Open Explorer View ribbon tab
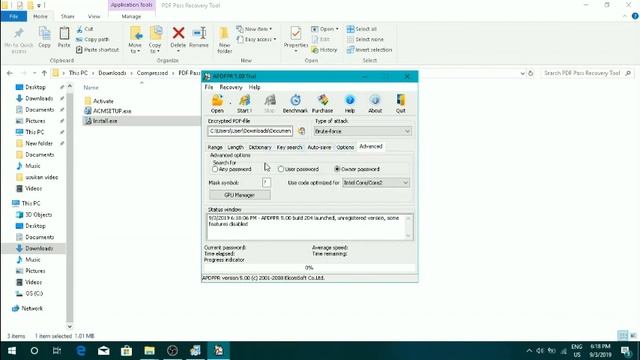The image size is (640, 360). pos(94,16)
